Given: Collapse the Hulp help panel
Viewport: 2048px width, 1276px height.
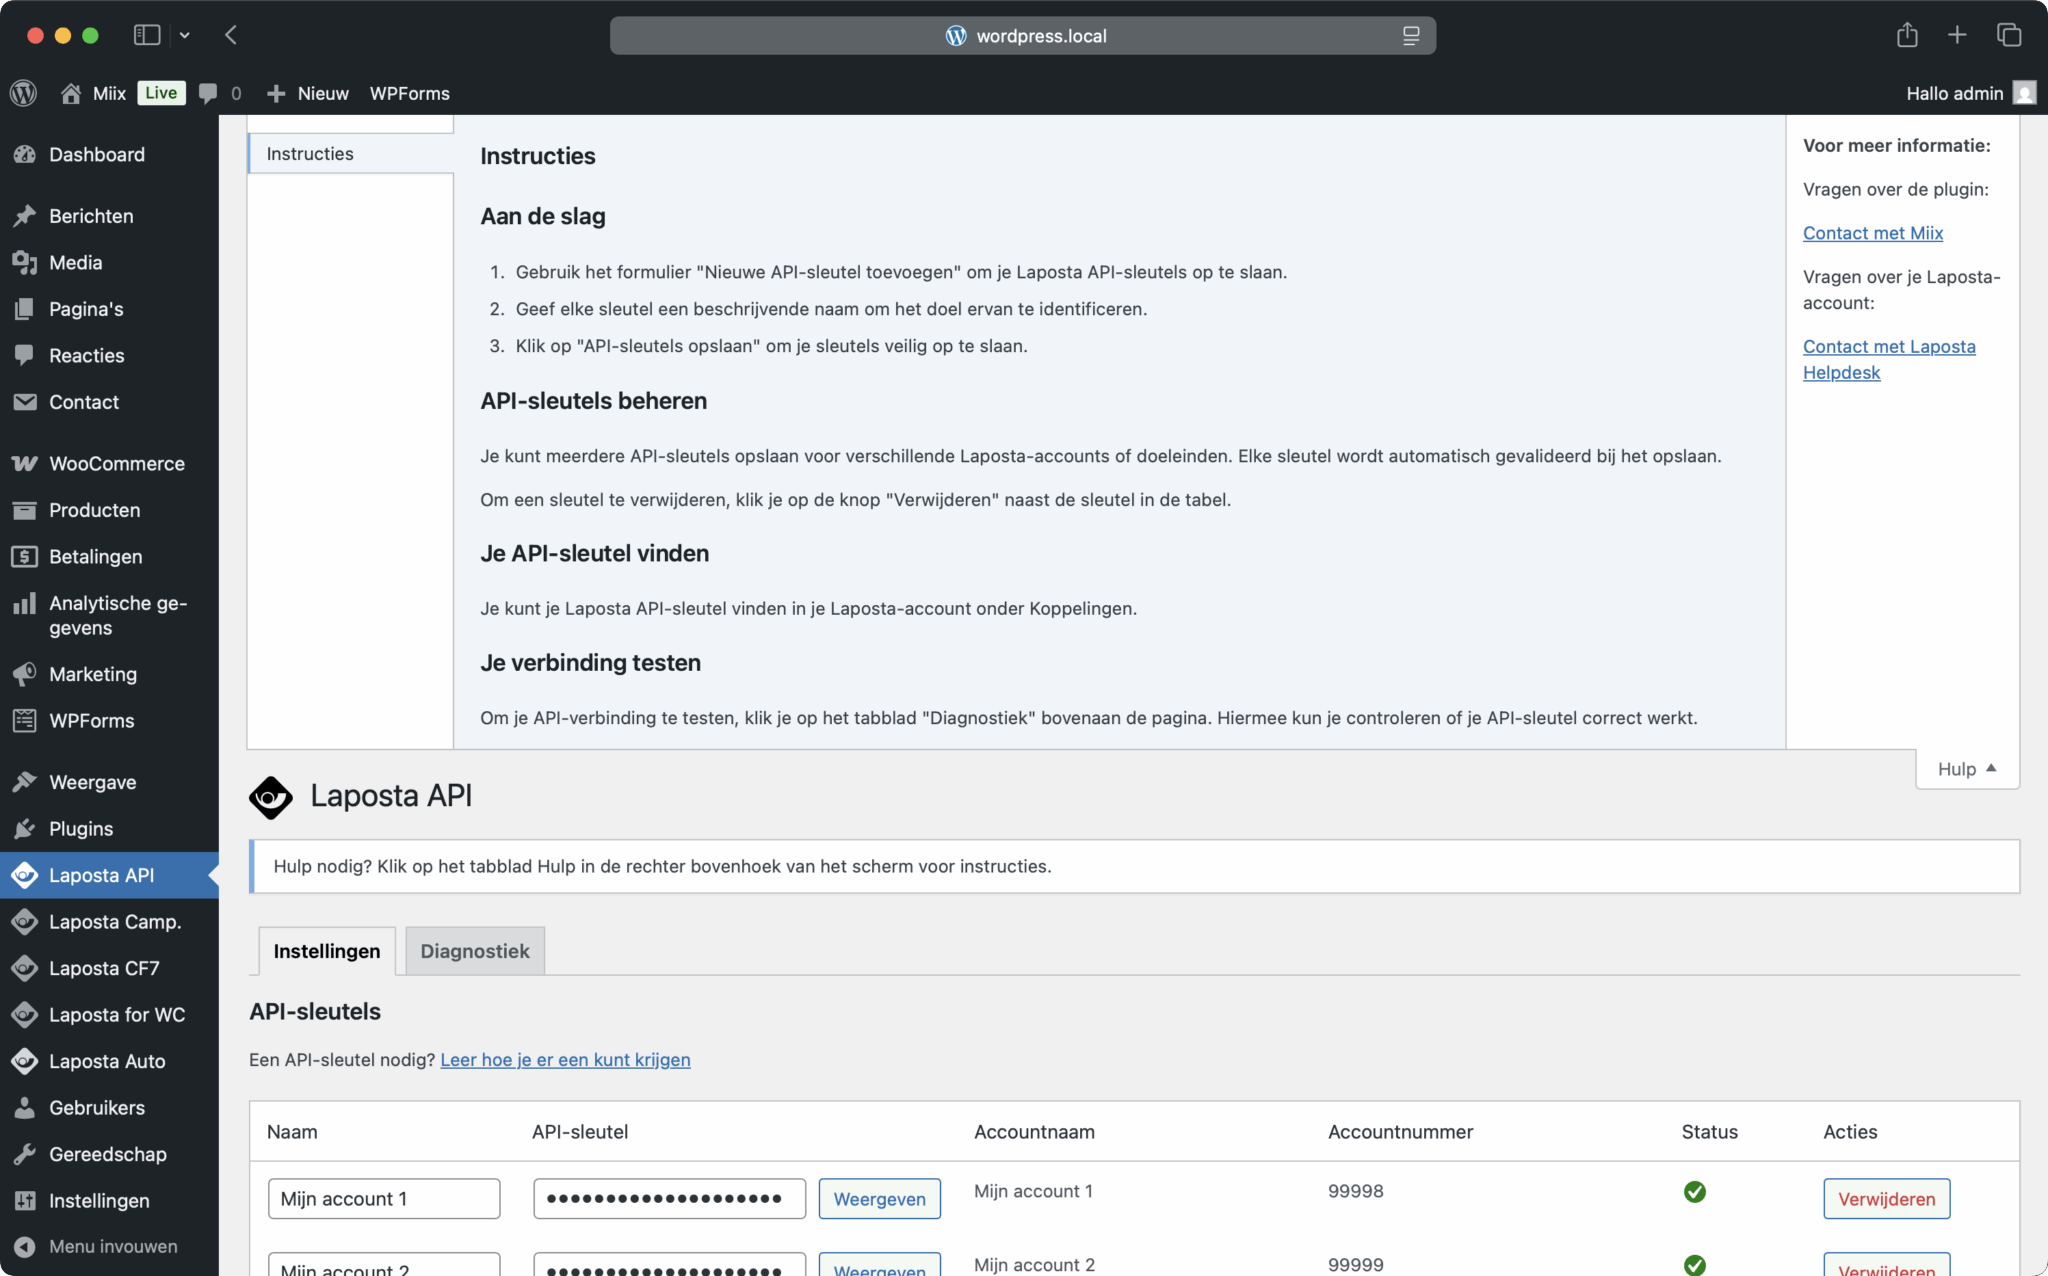Looking at the screenshot, I should tap(1966, 769).
